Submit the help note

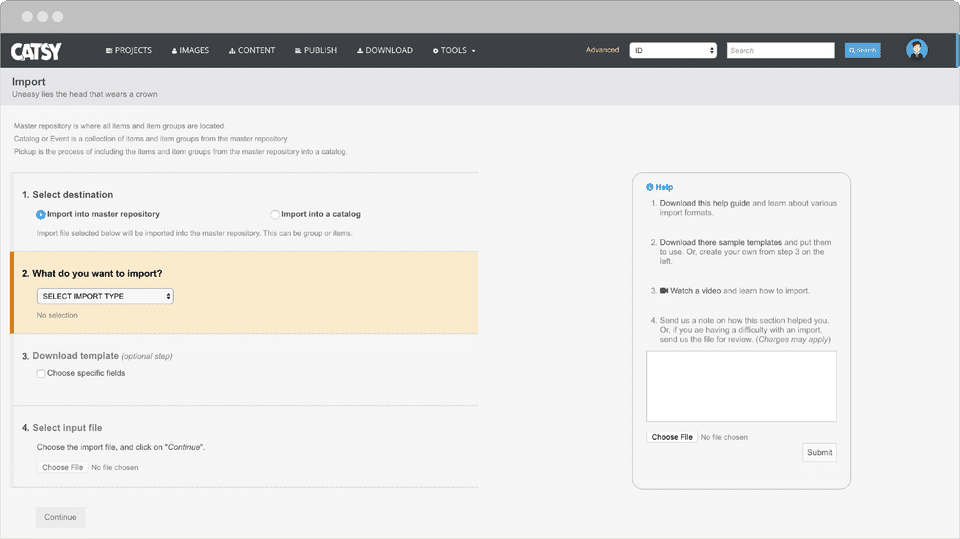coord(819,452)
